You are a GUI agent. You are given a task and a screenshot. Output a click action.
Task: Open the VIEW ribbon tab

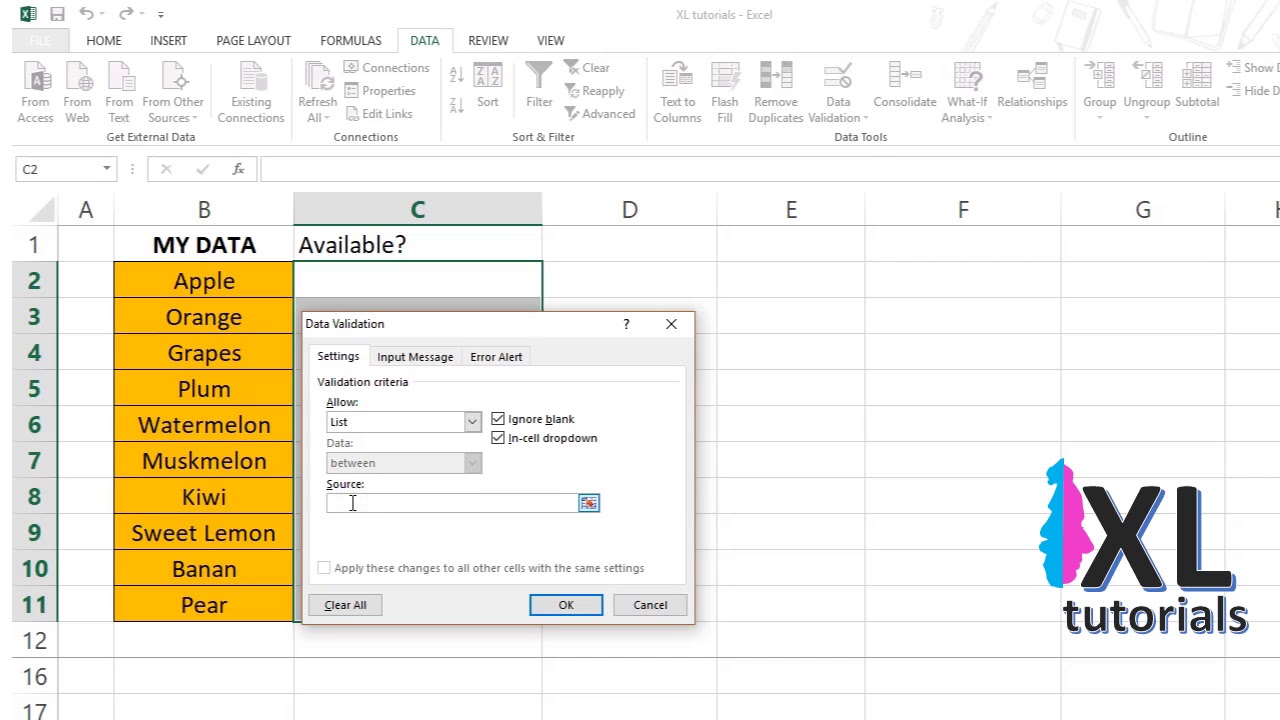[x=550, y=41]
